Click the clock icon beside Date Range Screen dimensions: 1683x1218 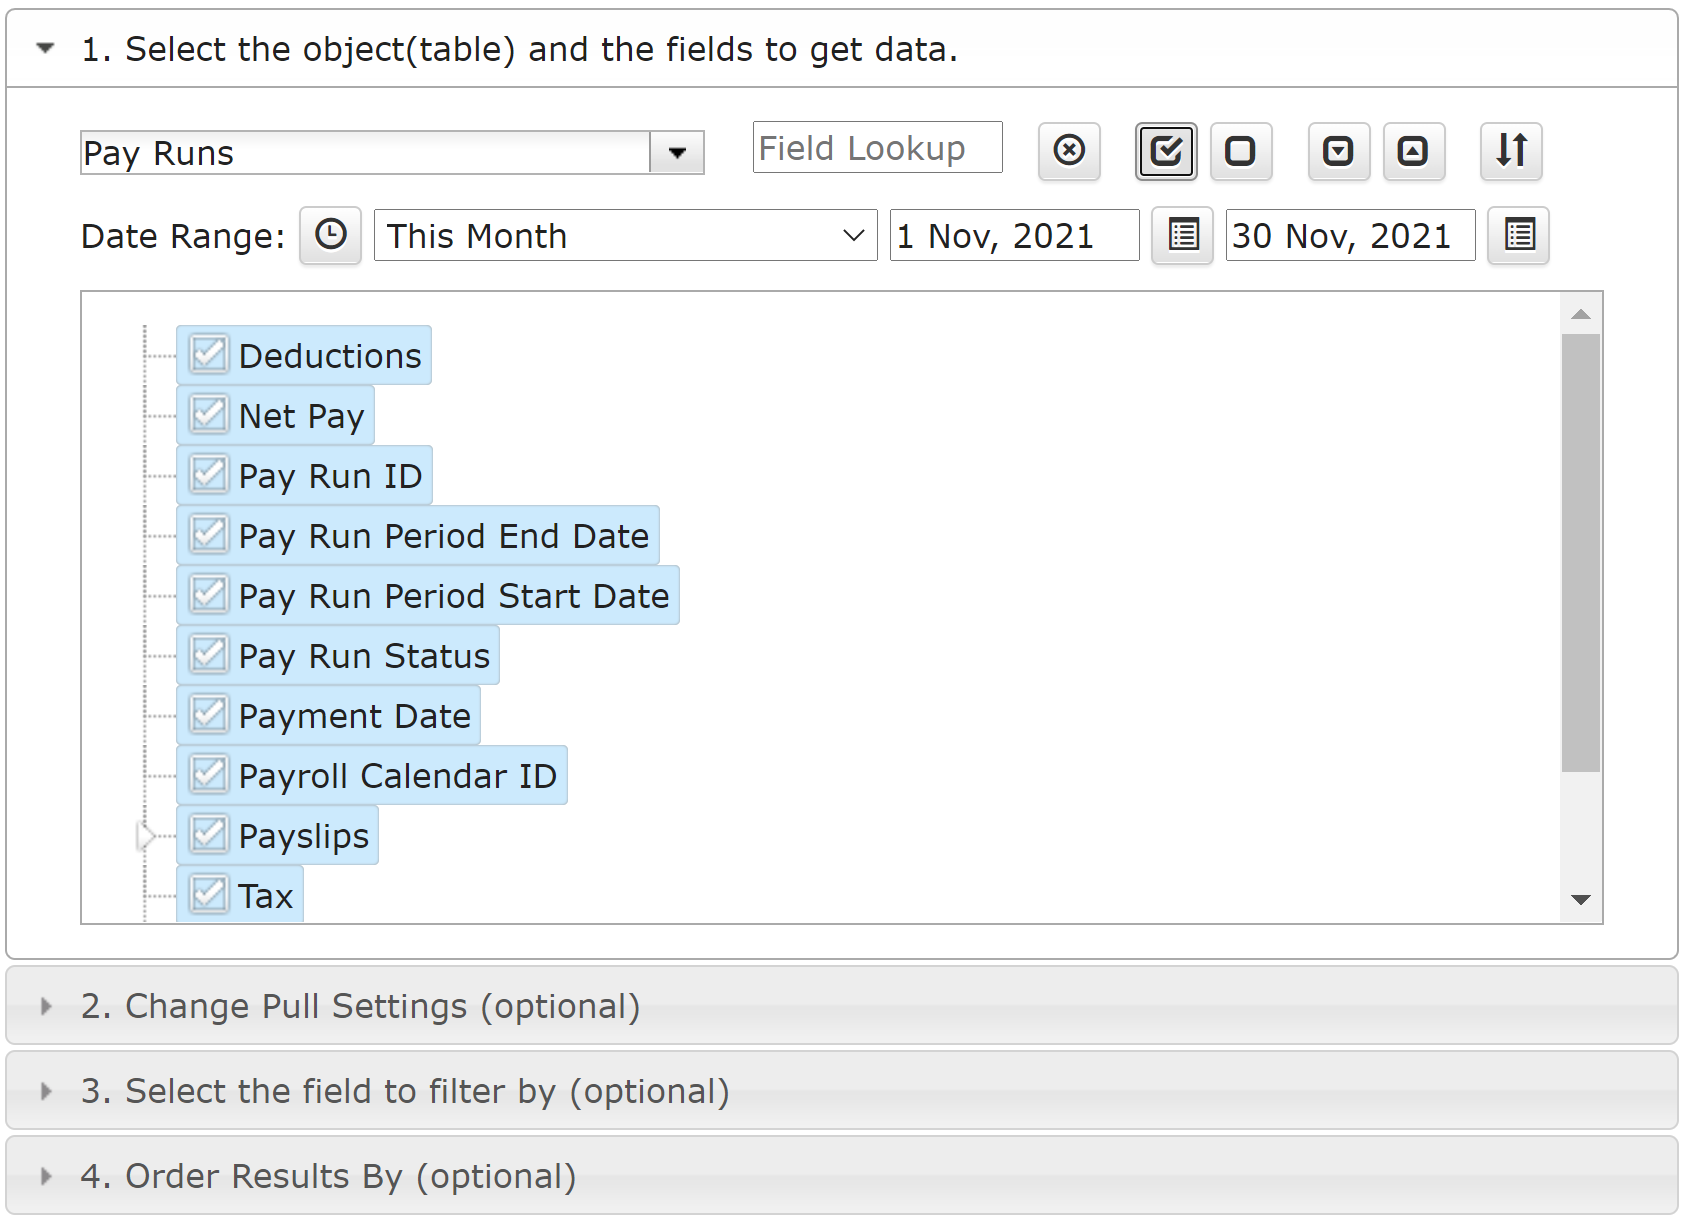[330, 235]
